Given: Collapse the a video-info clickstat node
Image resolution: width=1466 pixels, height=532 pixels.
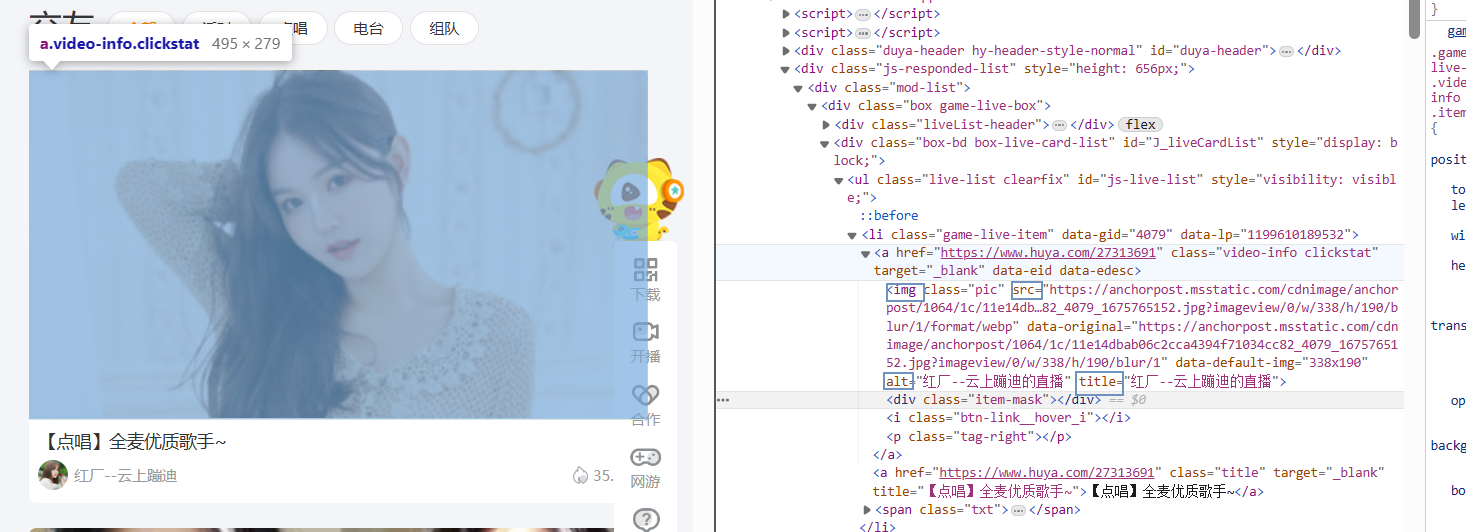Looking at the screenshot, I should [x=866, y=253].
